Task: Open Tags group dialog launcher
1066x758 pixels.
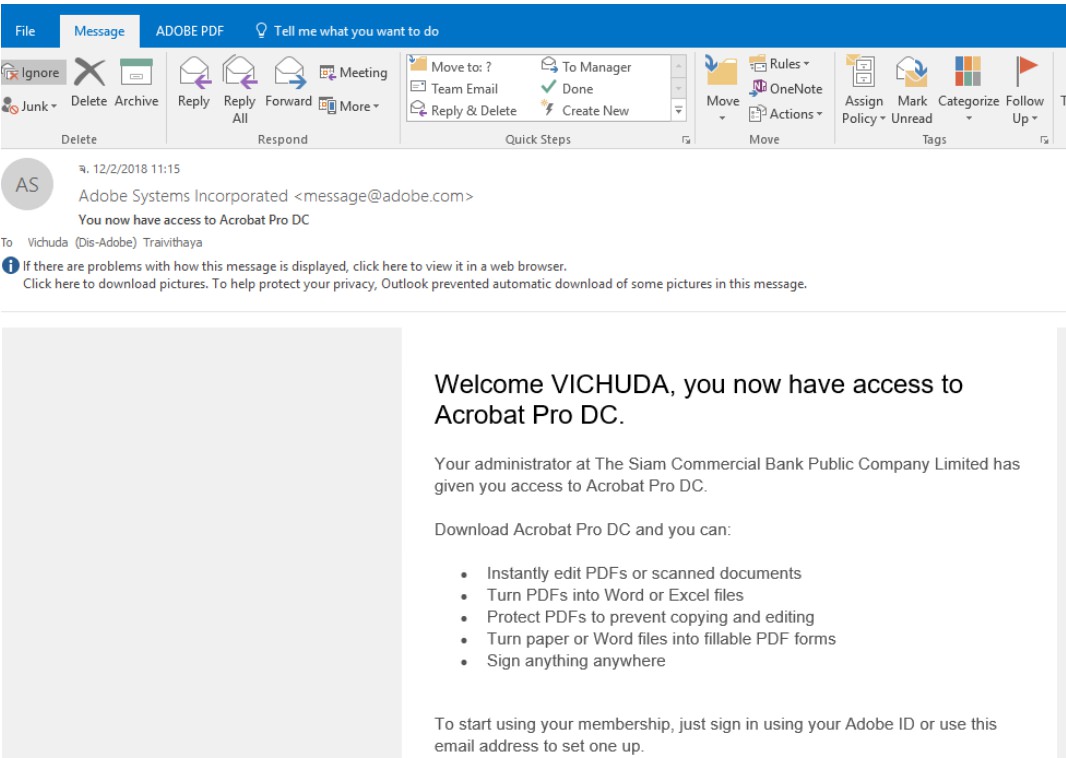Action: click(x=1044, y=139)
